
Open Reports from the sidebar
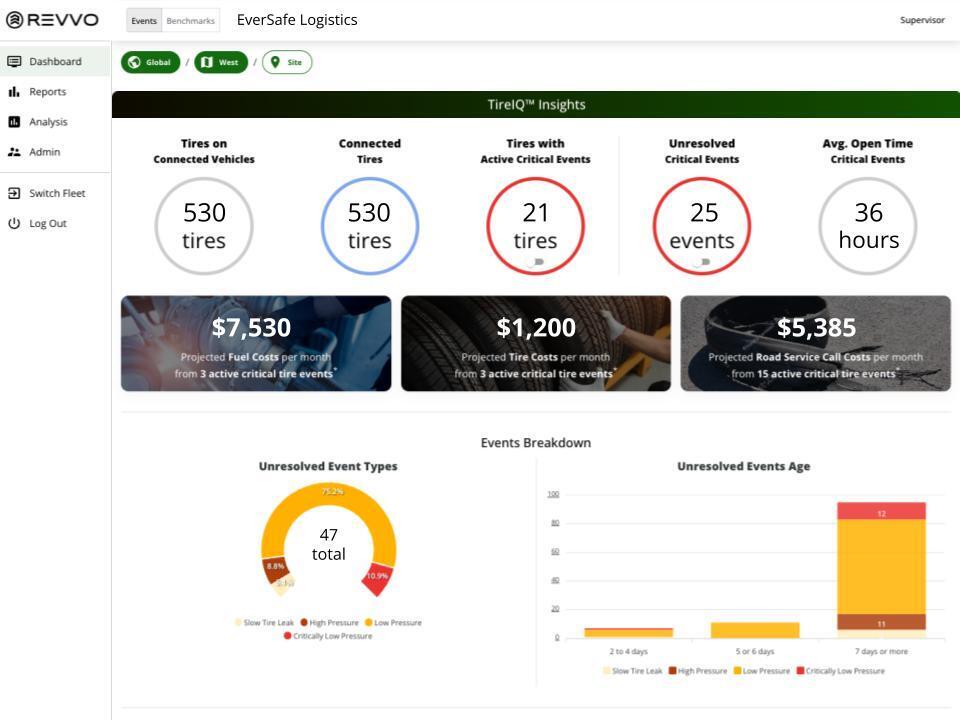coord(47,92)
